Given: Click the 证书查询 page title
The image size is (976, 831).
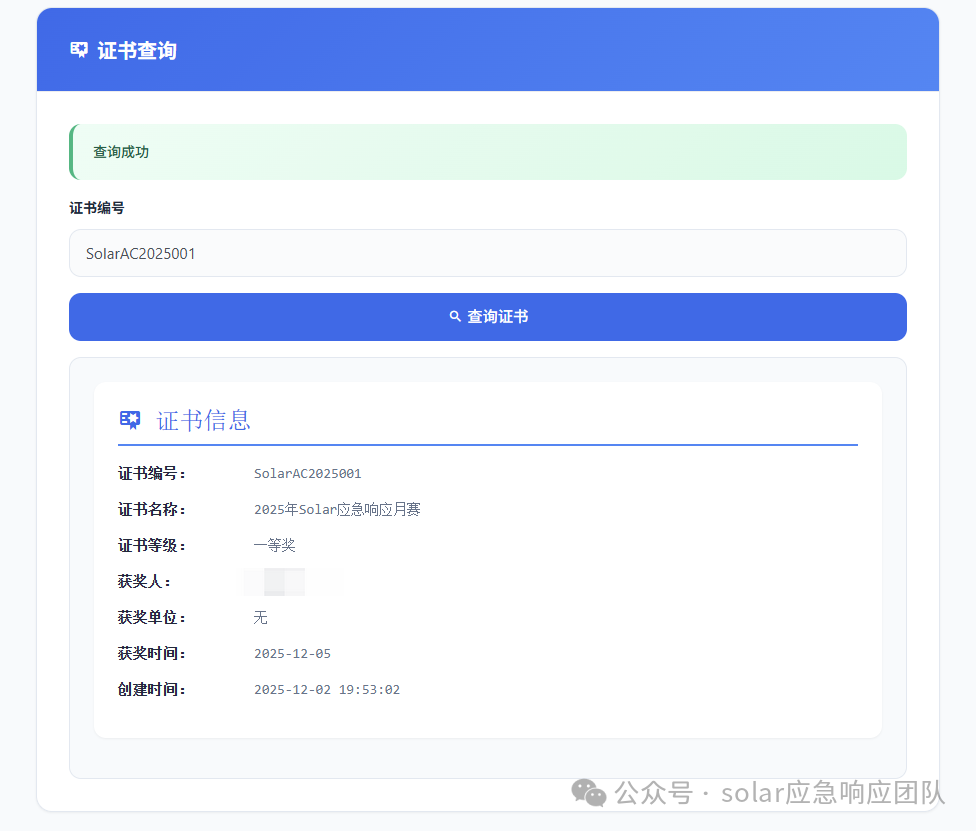Looking at the screenshot, I should coord(137,50).
